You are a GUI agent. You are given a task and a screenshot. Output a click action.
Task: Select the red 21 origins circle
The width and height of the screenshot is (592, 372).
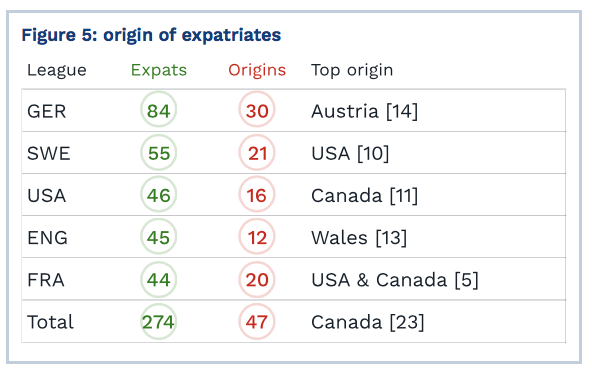[257, 153]
